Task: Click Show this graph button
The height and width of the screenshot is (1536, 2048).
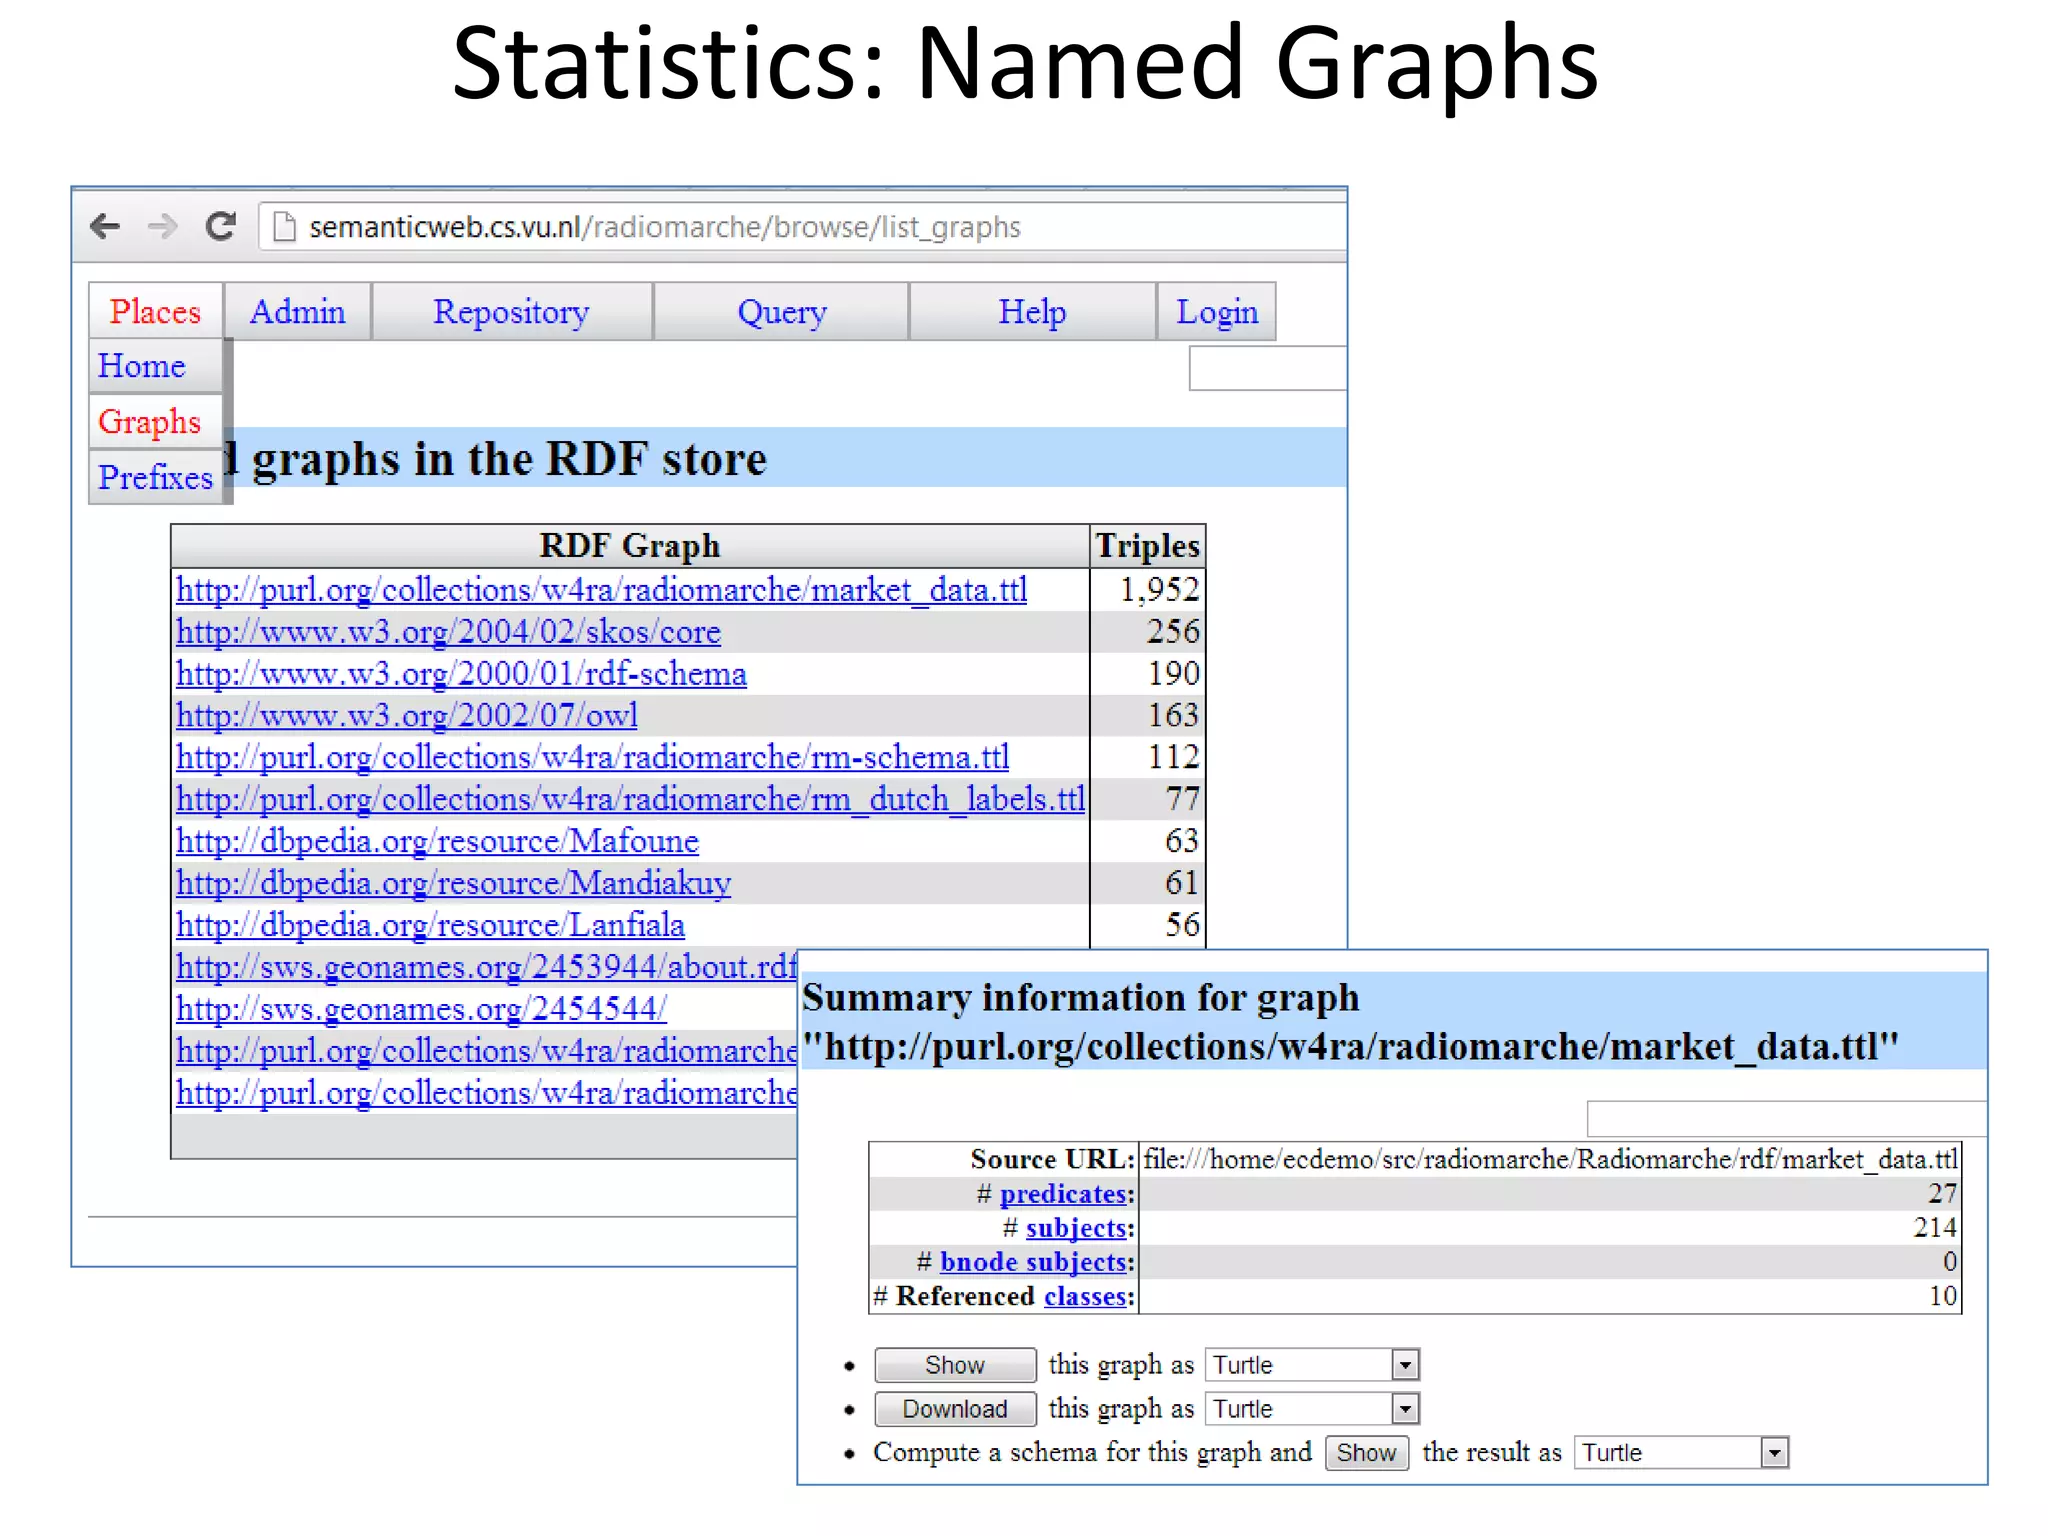Action: pos(955,1365)
